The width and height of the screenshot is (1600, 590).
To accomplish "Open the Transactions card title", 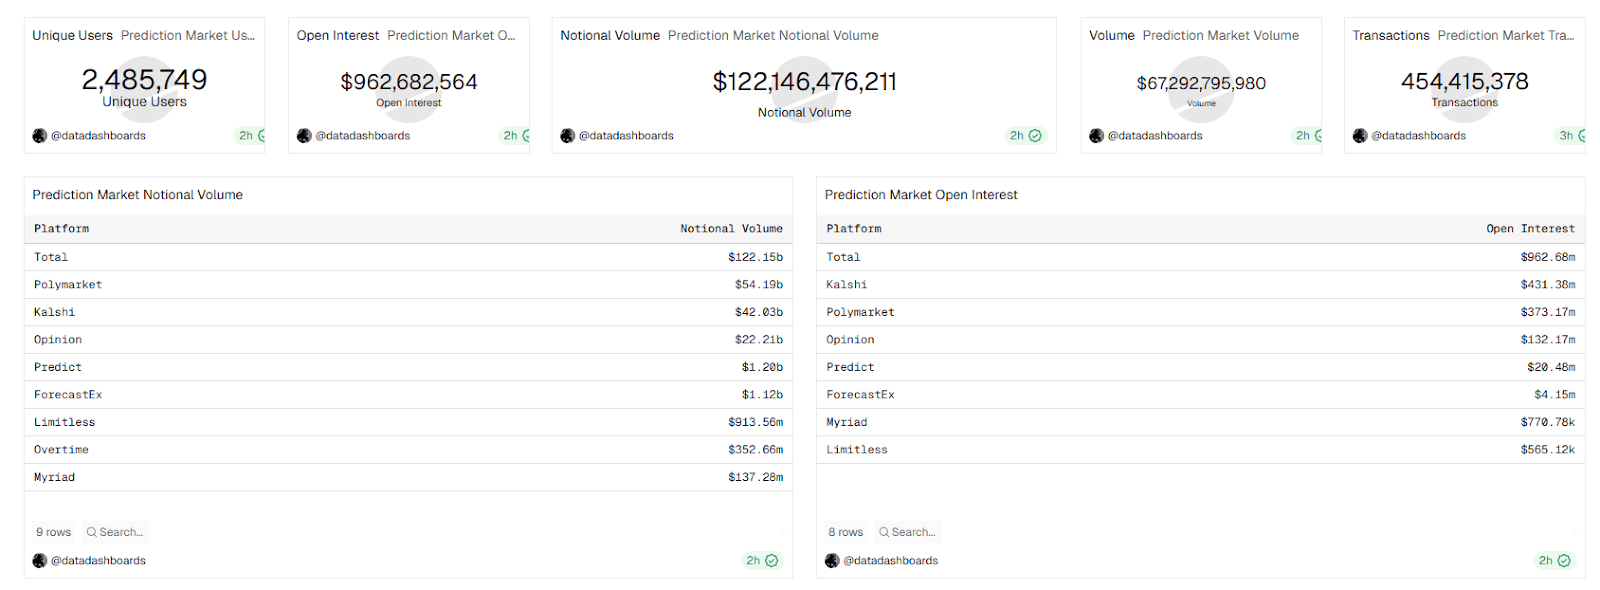I will (1391, 35).
